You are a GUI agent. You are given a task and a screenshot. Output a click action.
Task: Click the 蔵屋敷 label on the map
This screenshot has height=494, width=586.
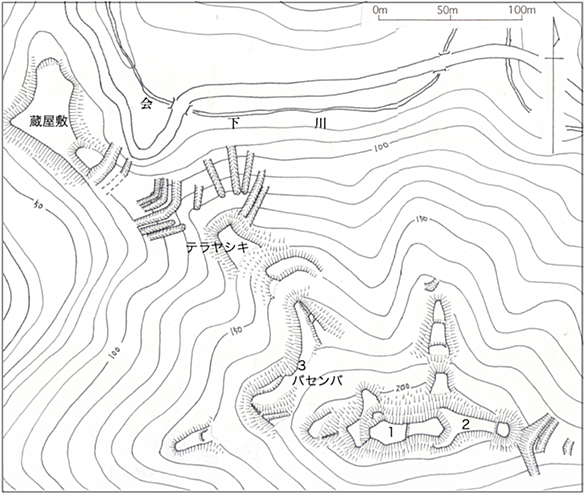(49, 121)
